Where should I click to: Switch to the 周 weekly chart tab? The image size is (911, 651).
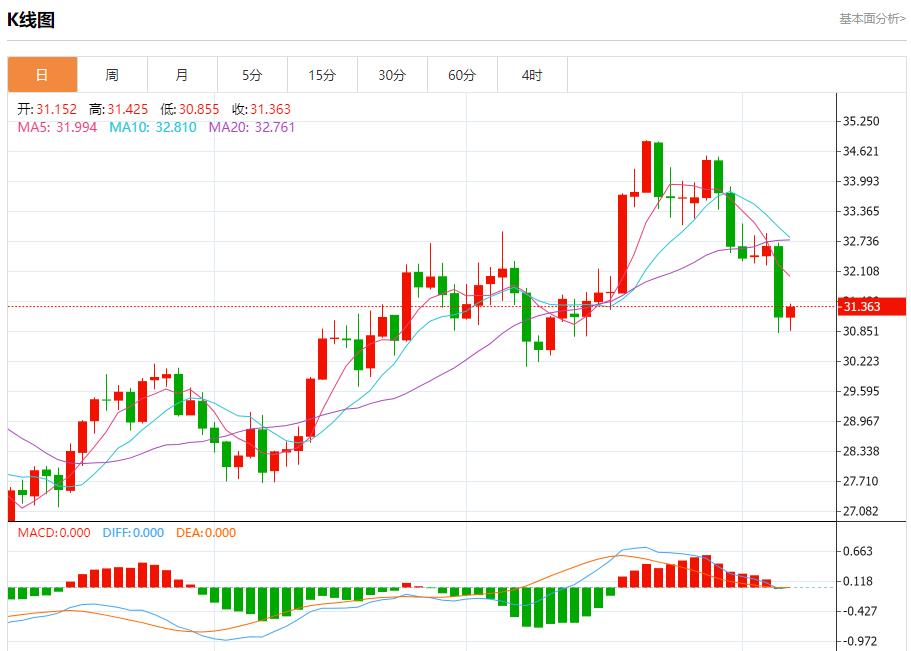coord(112,75)
